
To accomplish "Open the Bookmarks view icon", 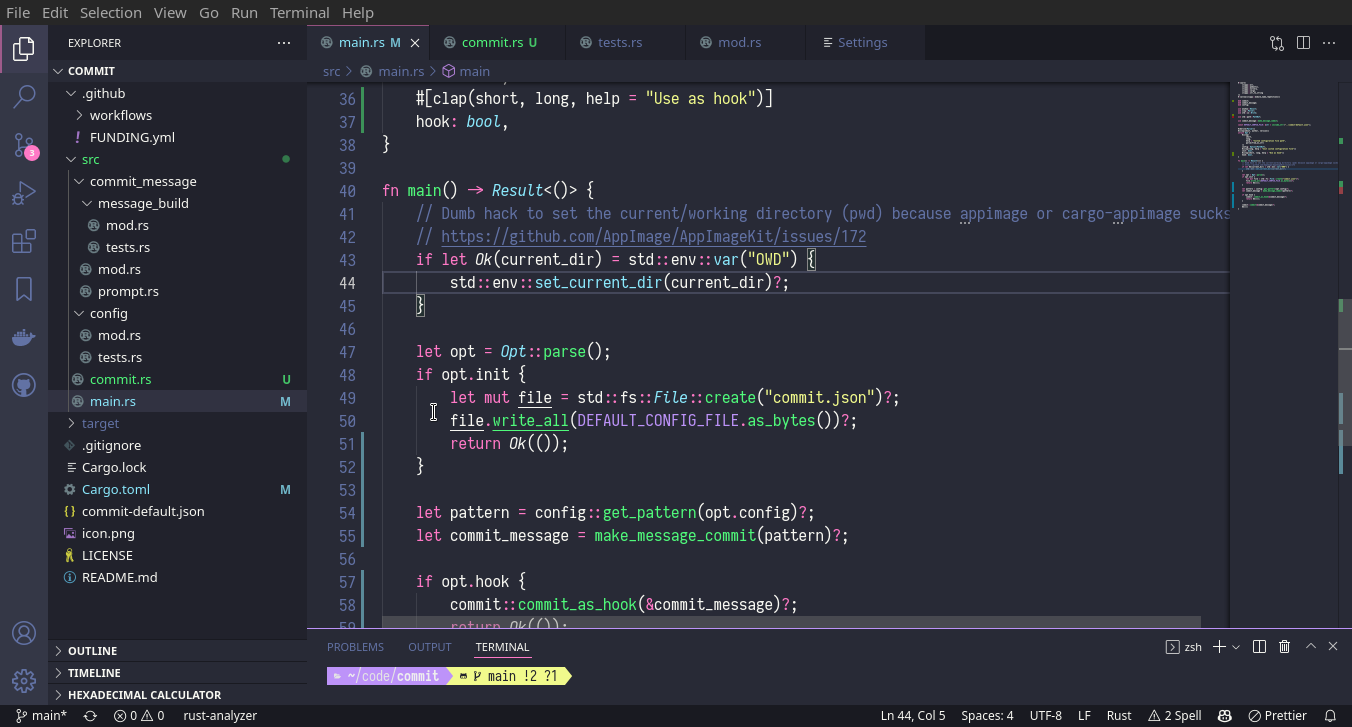I will tap(24, 290).
